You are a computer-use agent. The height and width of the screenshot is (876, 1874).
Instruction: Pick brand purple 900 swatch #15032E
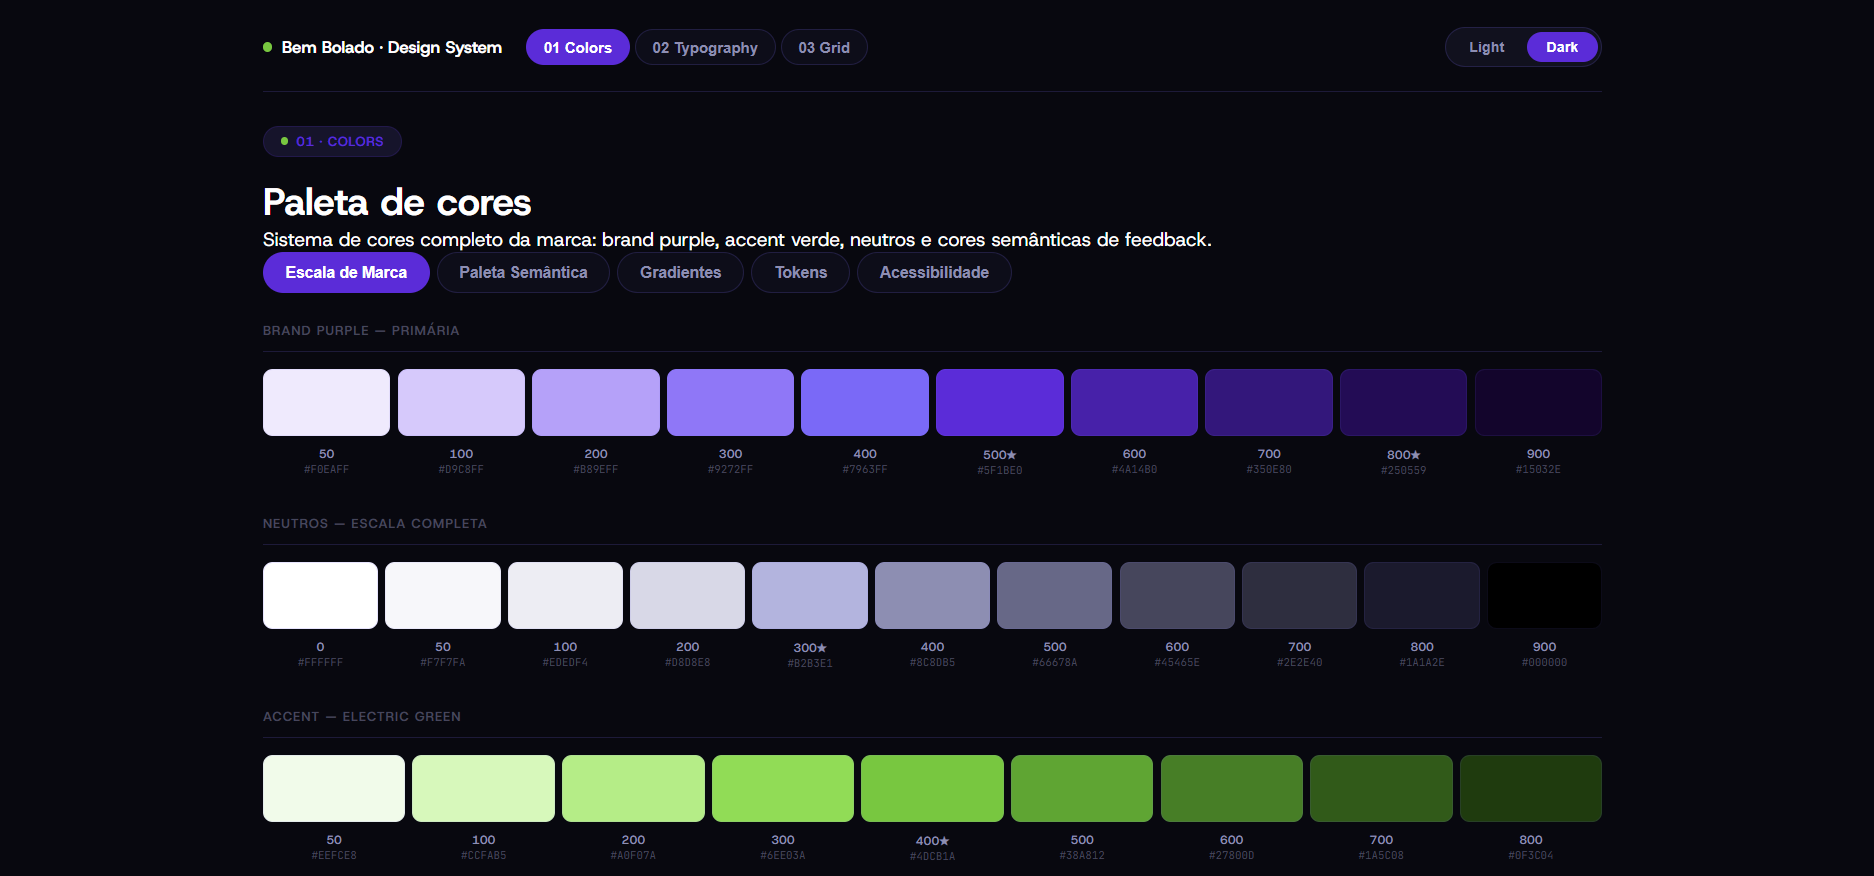[x=1538, y=402]
